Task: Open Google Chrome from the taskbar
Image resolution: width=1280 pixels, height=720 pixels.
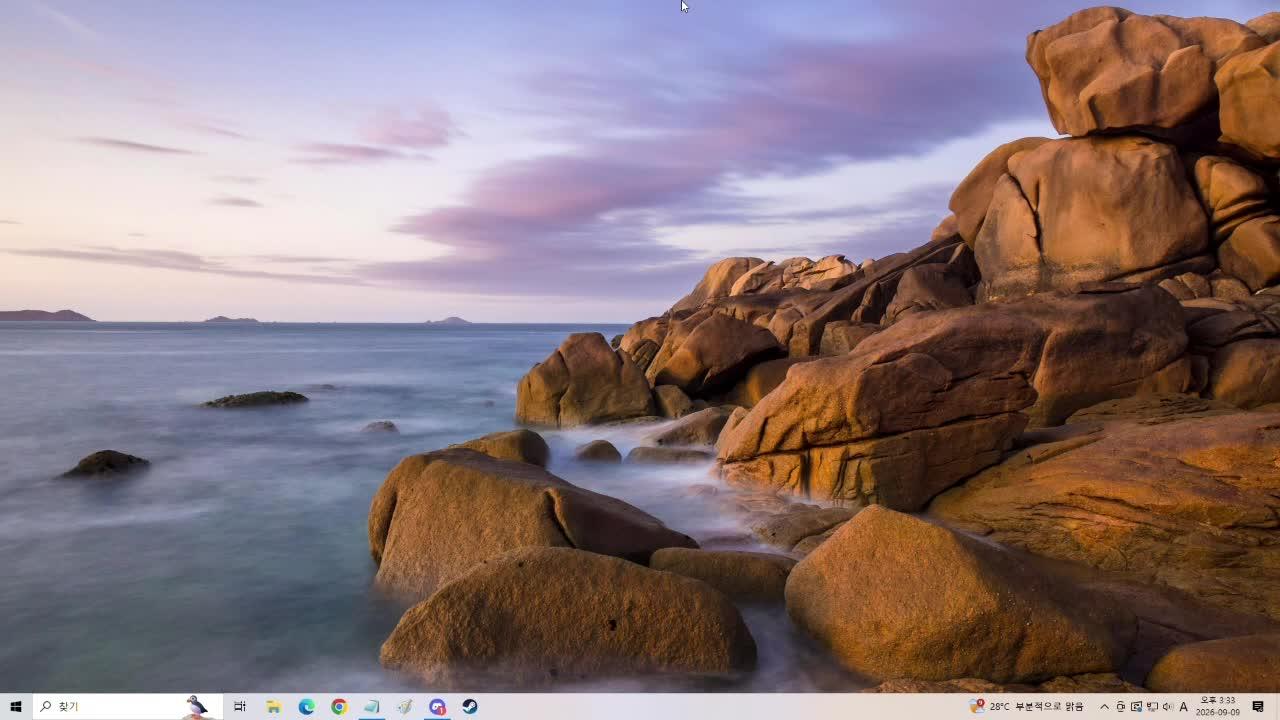Action: 339,706
